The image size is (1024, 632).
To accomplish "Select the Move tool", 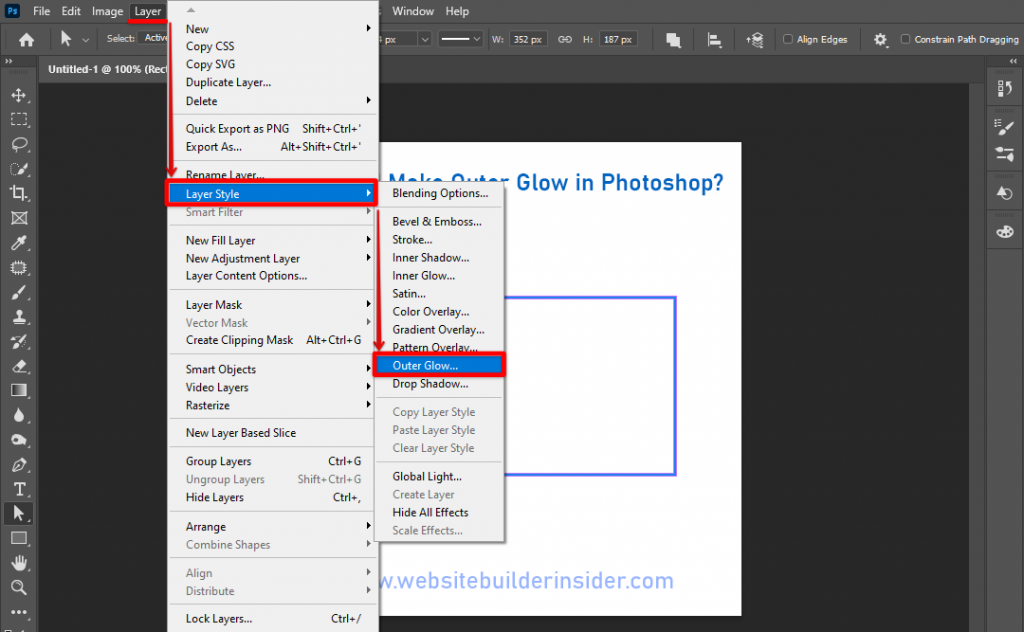I will pos(20,95).
